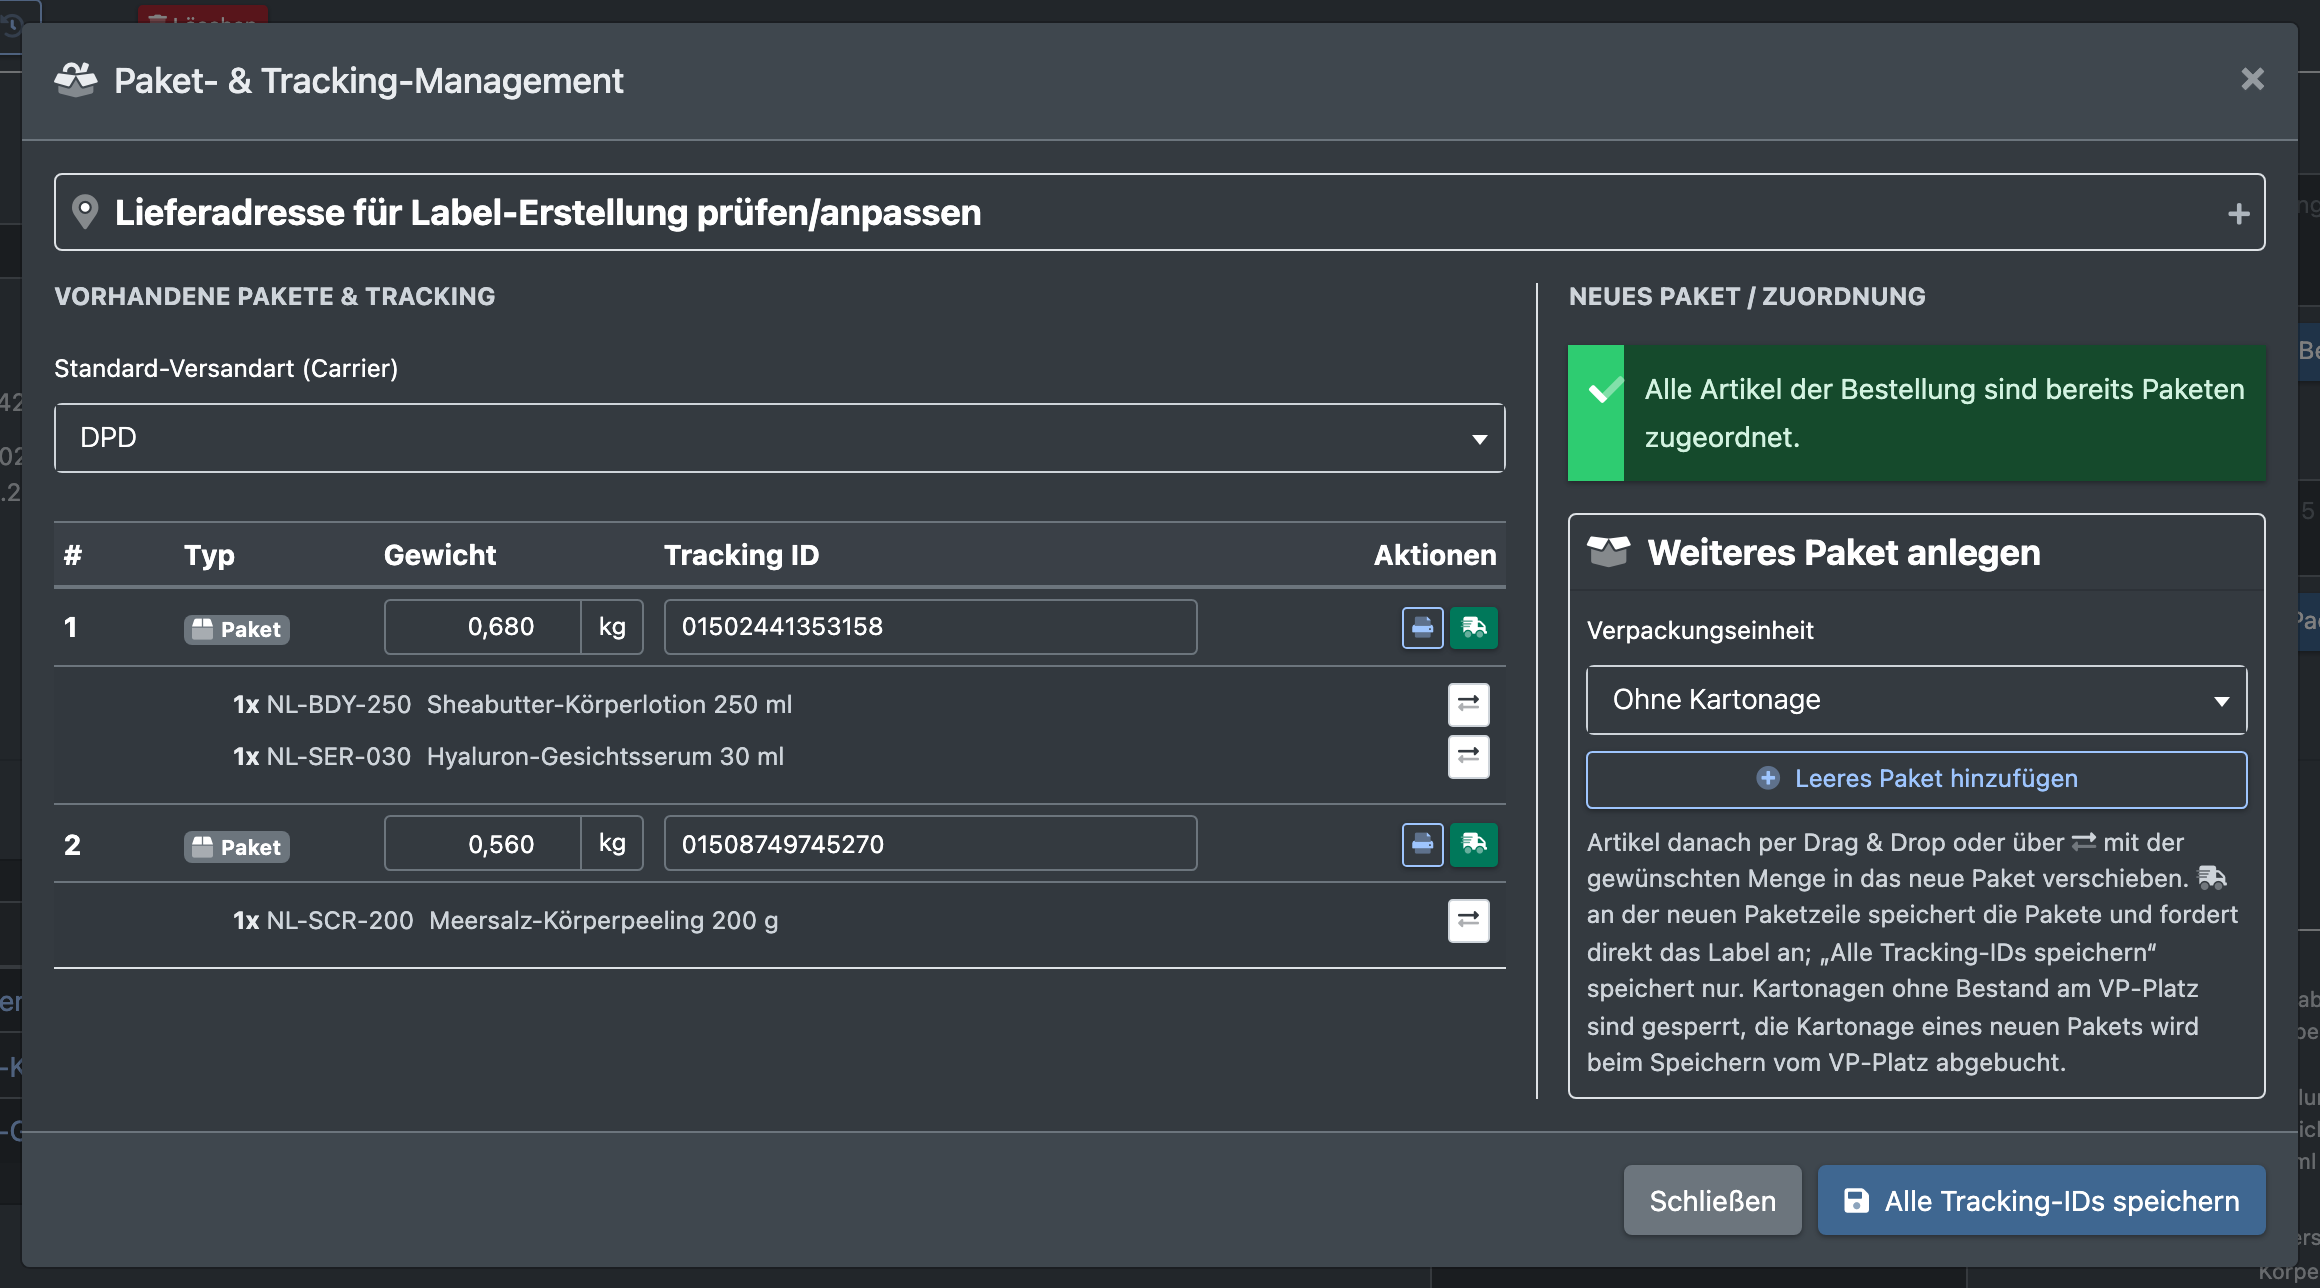Select SKU text NL-SER-030
Image resolution: width=2320 pixels, height=1288 pixels.
[338, 756]
